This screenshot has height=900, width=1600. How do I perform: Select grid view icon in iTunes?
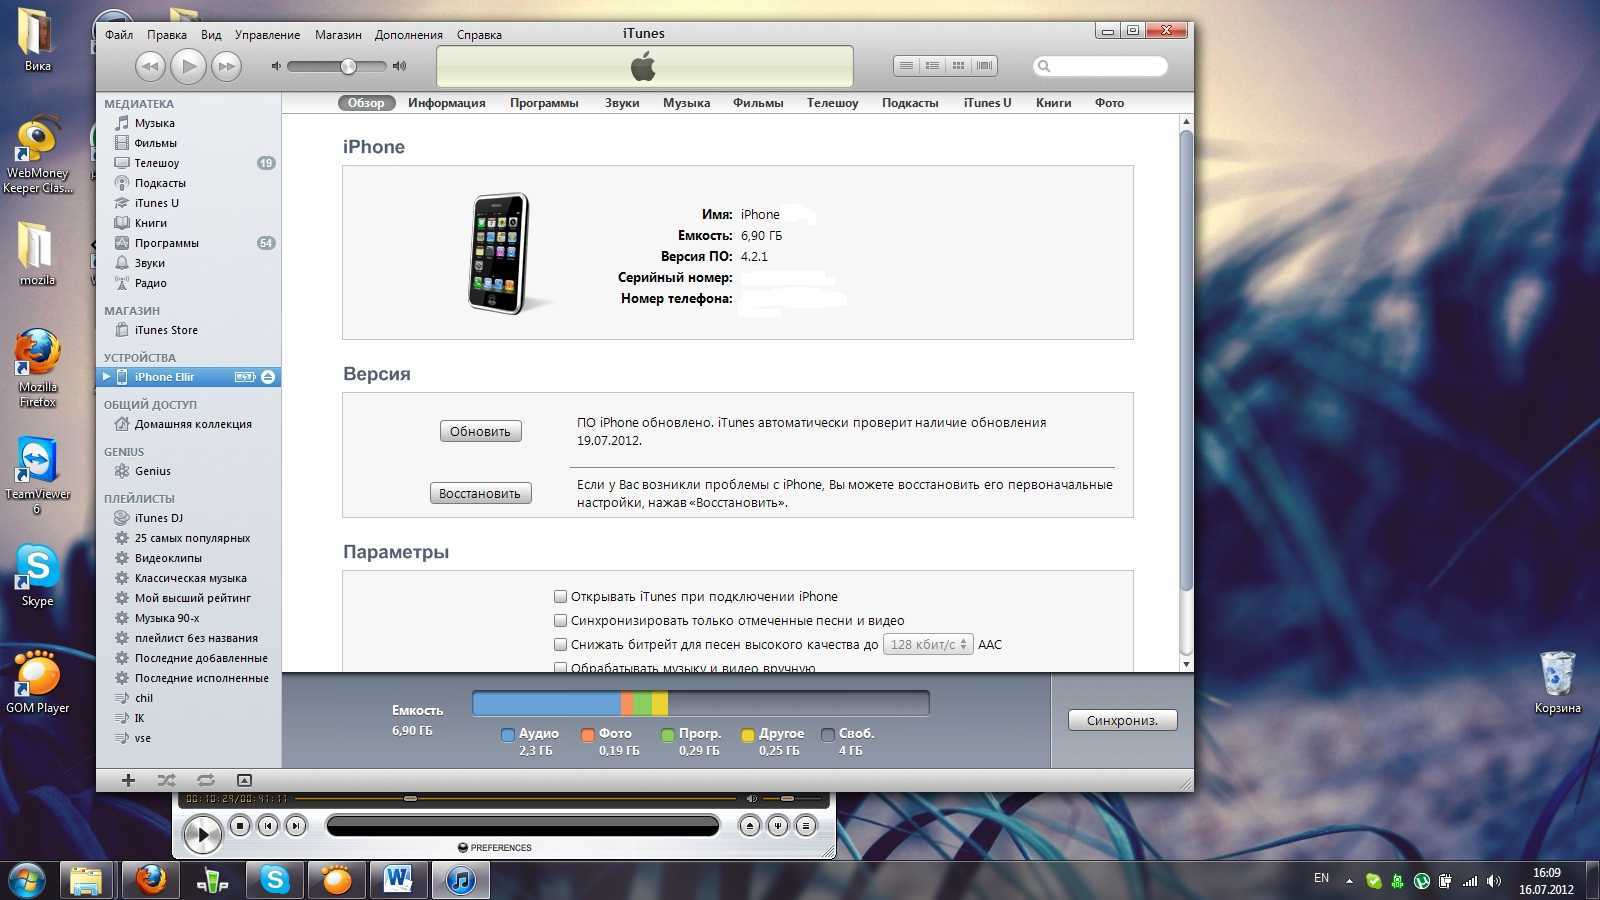958,66
